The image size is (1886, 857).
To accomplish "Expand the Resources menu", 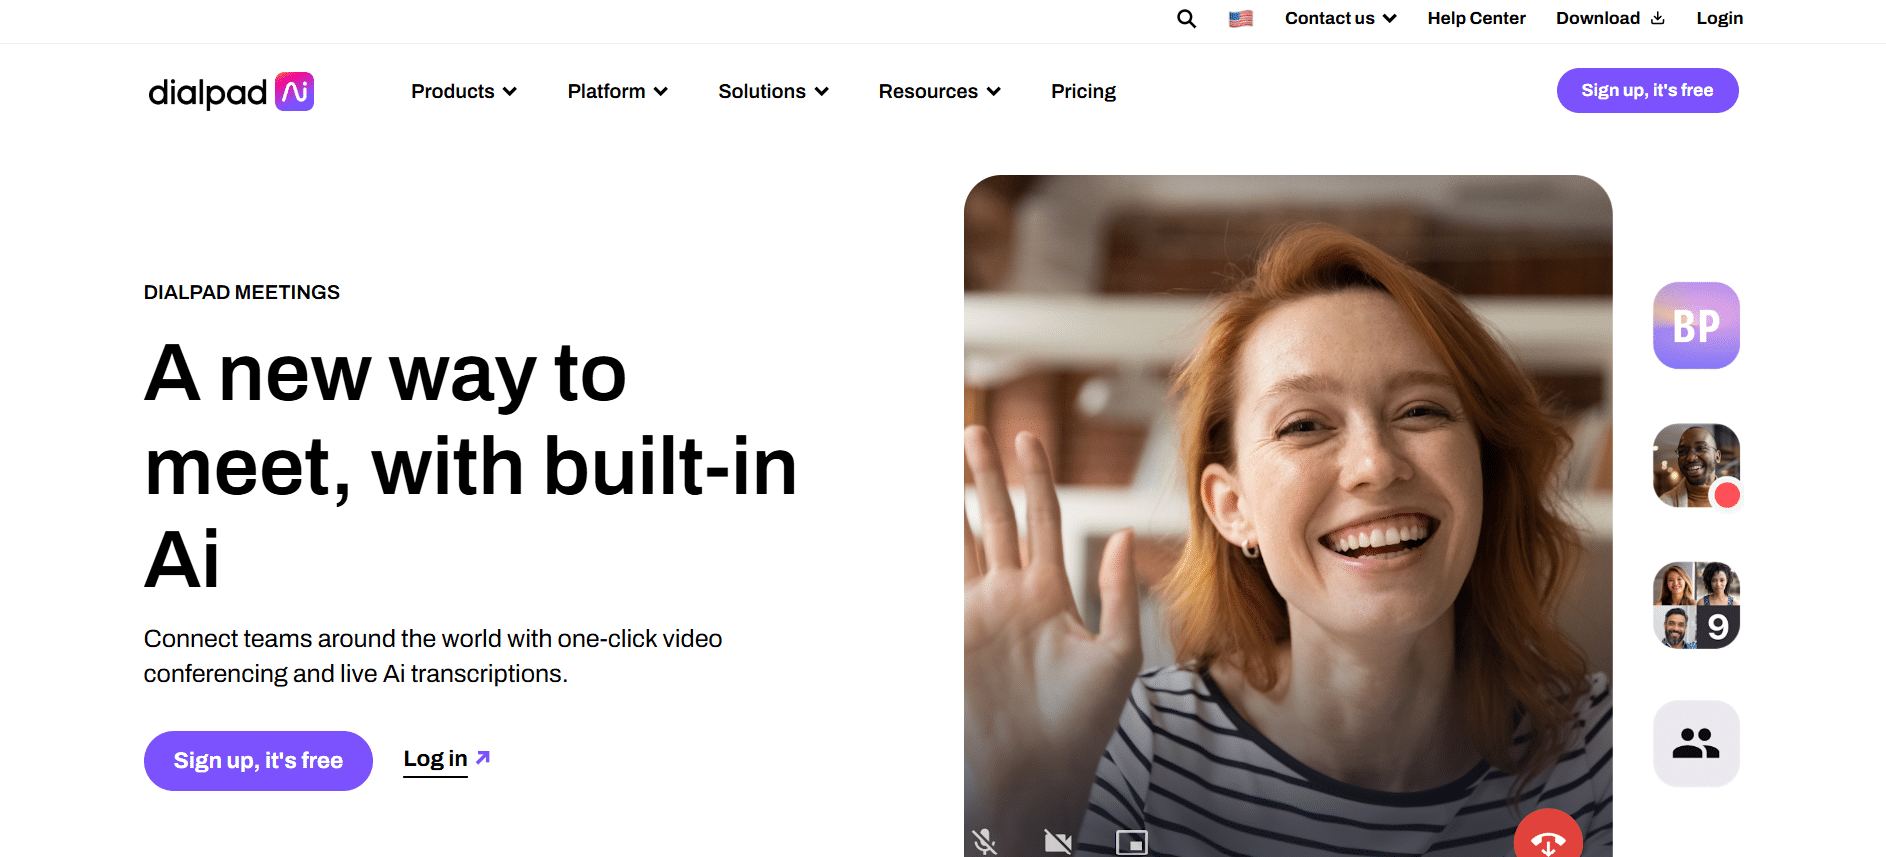I will pyautogui.click(x=940, y=91).
